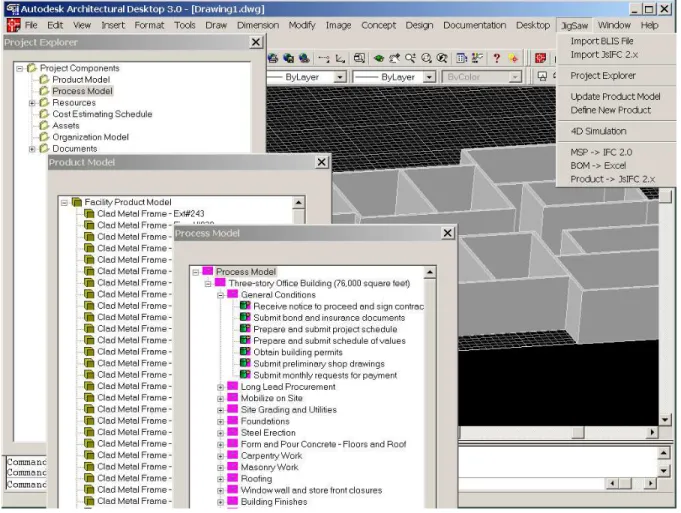Select Process Model in Project Explorer tree
The height and width of the screenshot is (513, 681).
(x=82, y=91)
